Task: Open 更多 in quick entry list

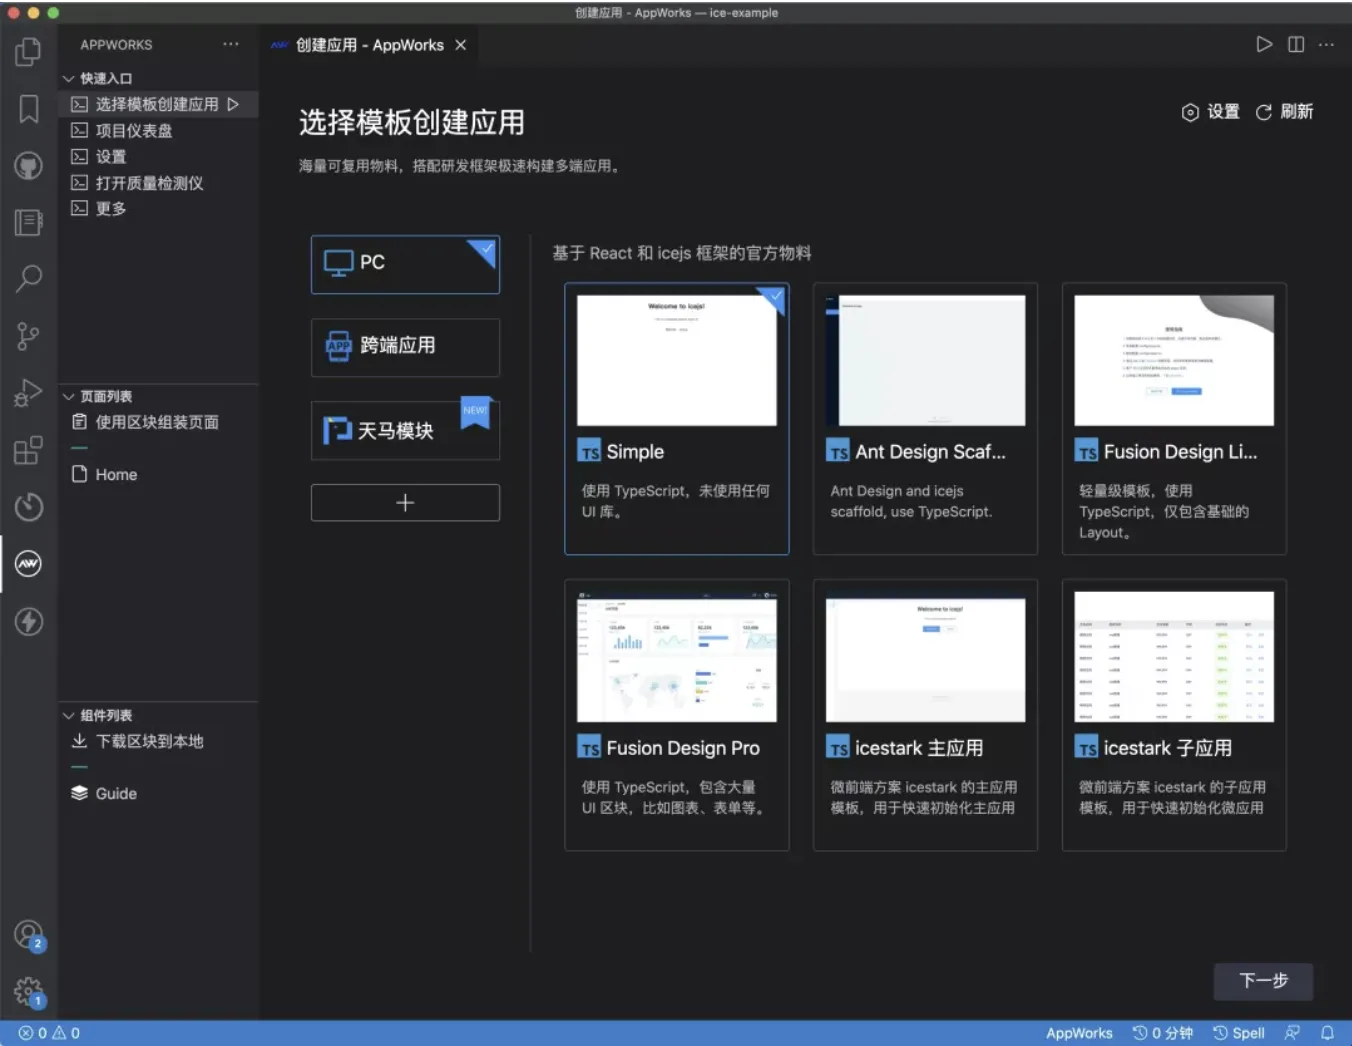Action: (x=111, y=209)
